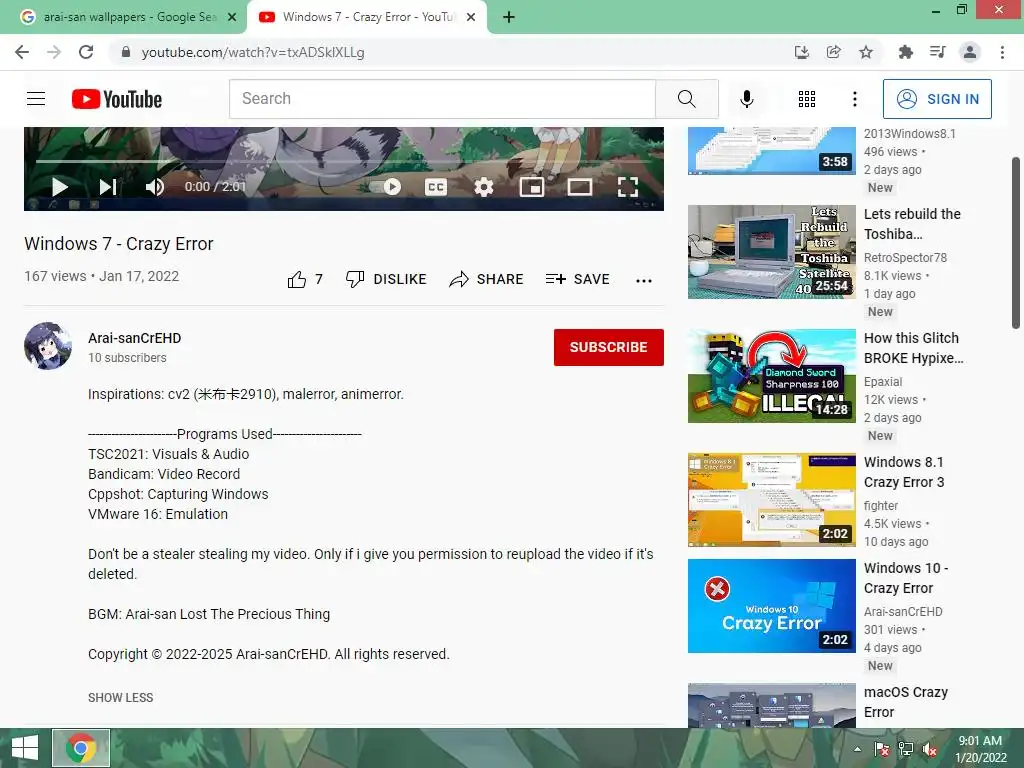Share the Windows 7 Crazy Error video
The image size is (1024, 768).
click(x=486, y=280)
